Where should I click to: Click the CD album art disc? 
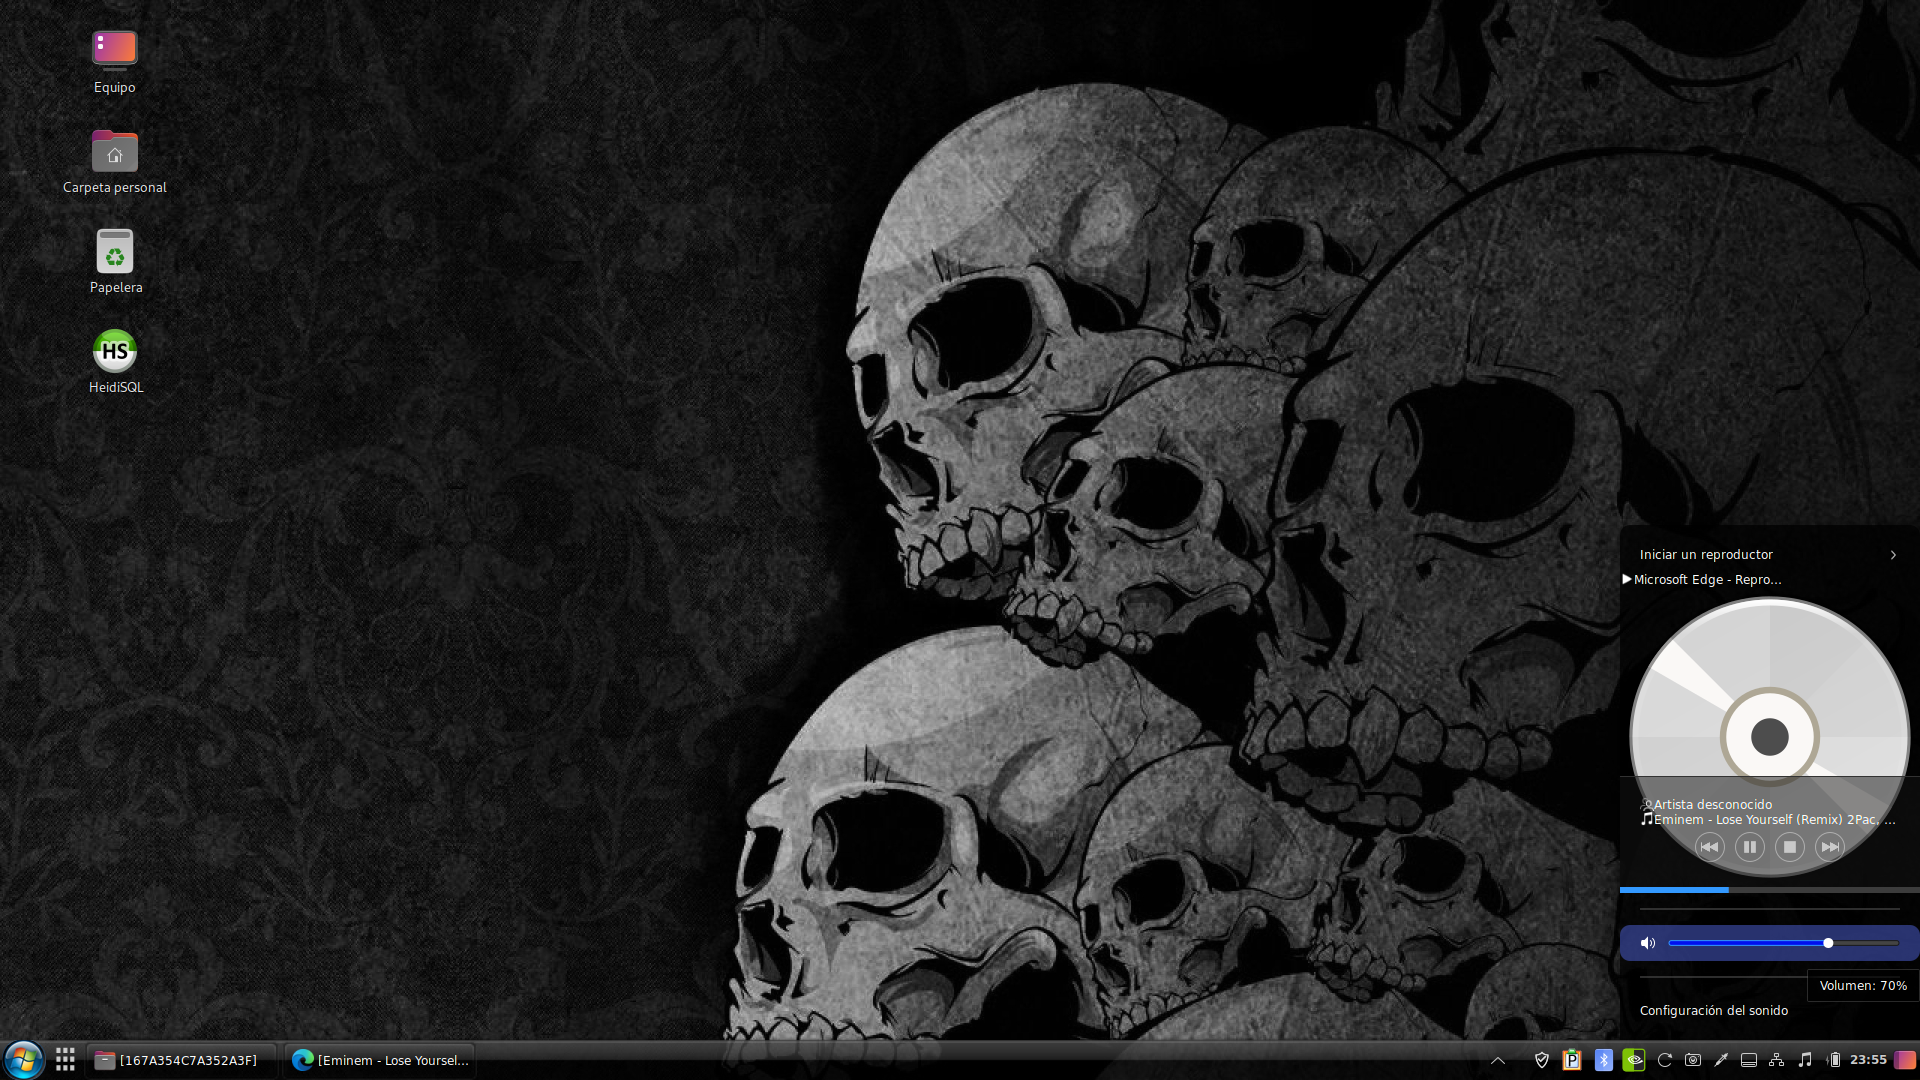pos(1769,737)
